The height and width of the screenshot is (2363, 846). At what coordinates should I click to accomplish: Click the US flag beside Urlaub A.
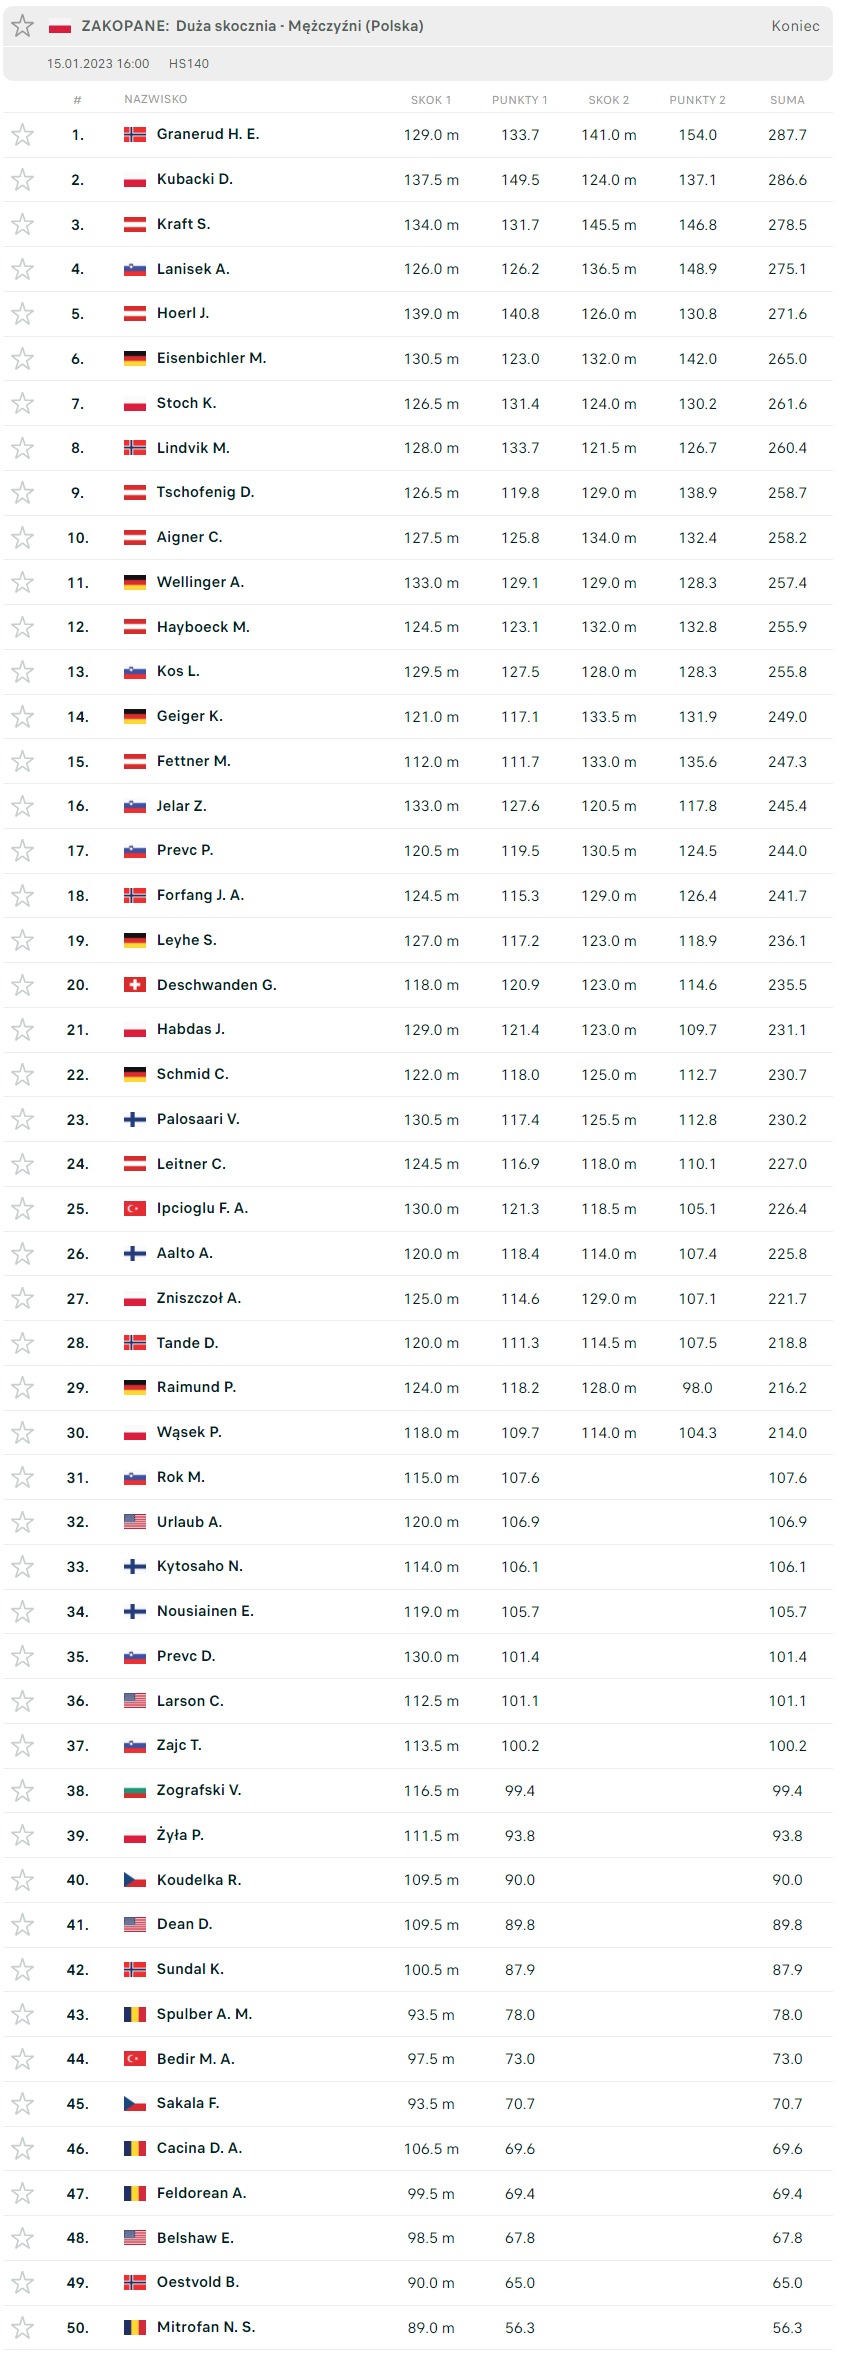pos(134,1522)
